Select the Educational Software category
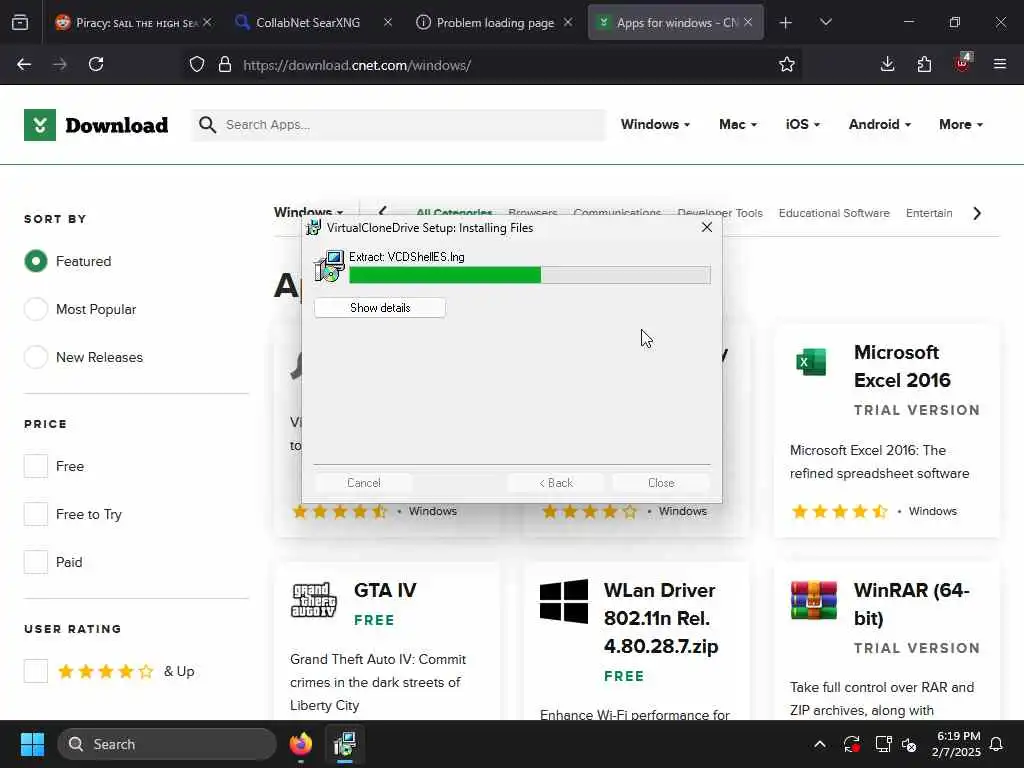This screenshot has width=1024, height=768. point(834,213)
